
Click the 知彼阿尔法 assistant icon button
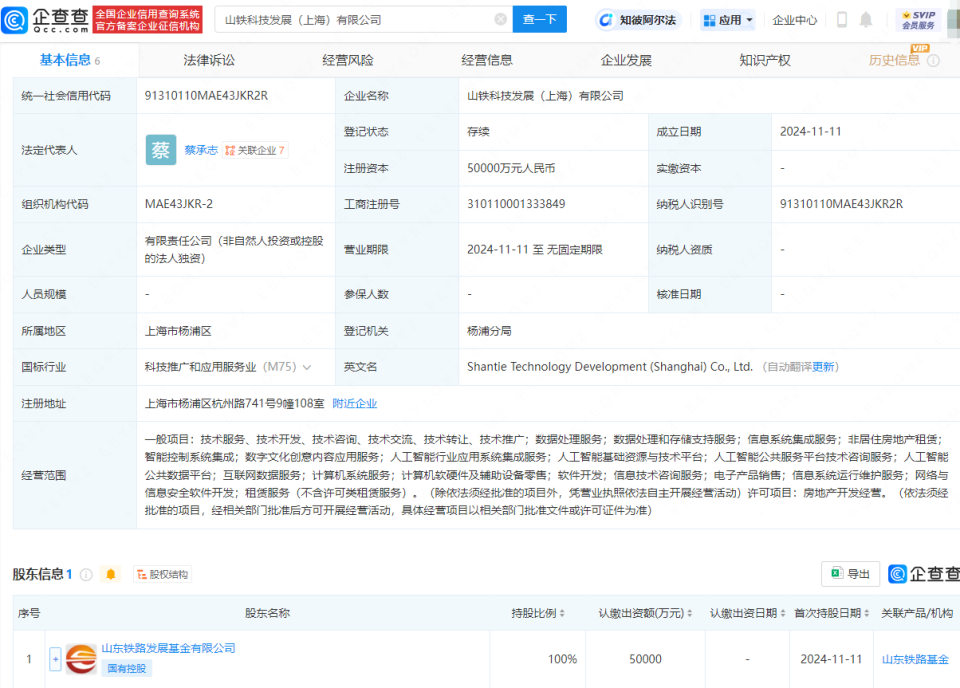(638, 20)
